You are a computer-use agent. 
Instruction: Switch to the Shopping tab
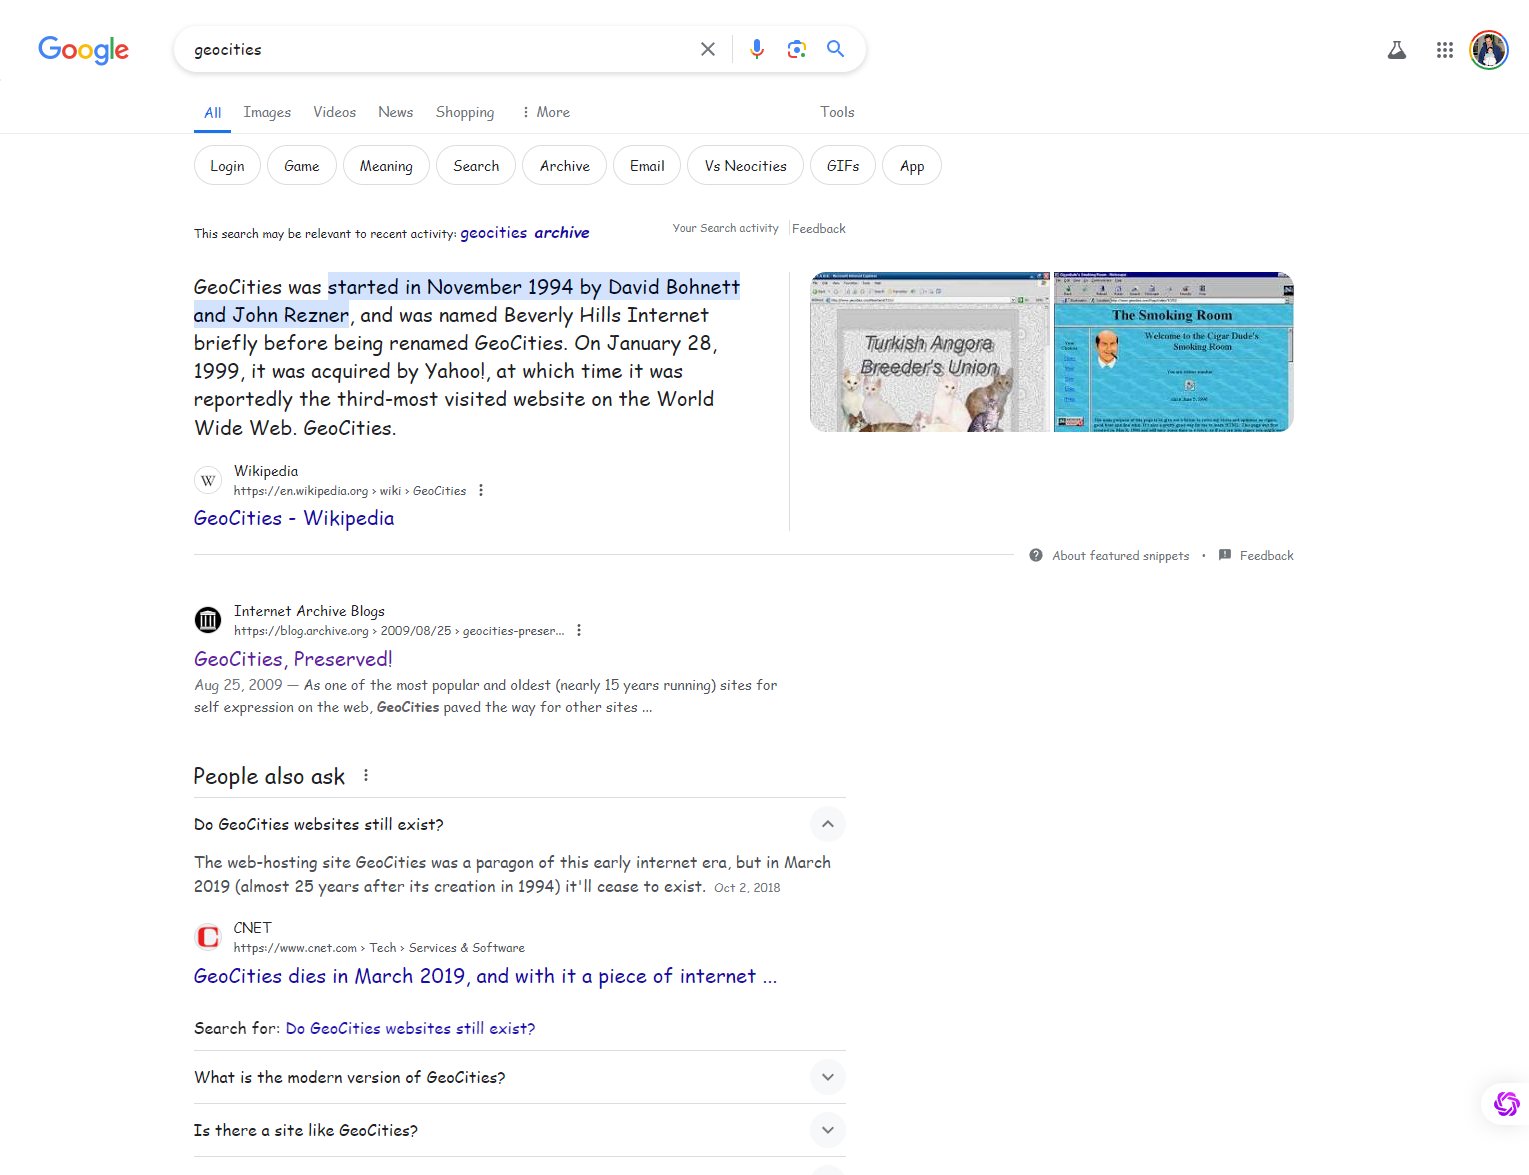click(465, 112)
